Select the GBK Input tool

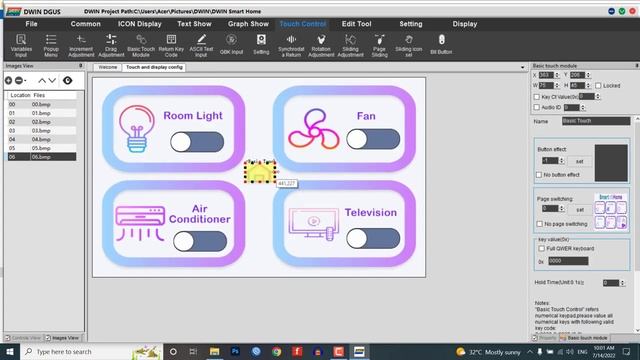click(x=231, y=44)
